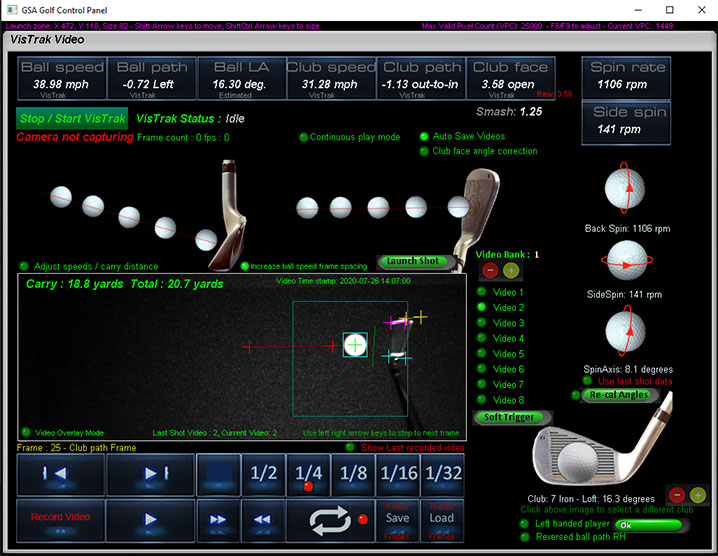This screenshot has width=718, height=556.
Task: Increase the Video Bank with the yellow plus
Action: [x=511, y=271]
